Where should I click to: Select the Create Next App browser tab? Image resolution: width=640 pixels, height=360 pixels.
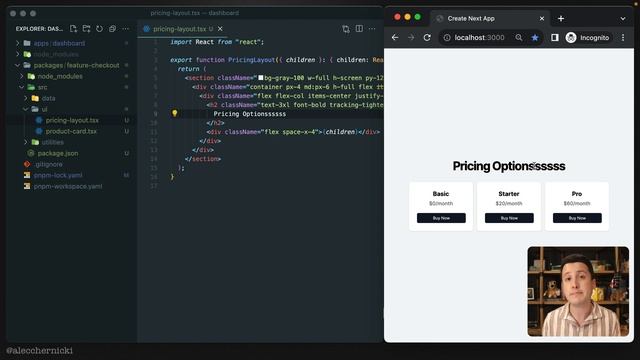click(490, 18)
